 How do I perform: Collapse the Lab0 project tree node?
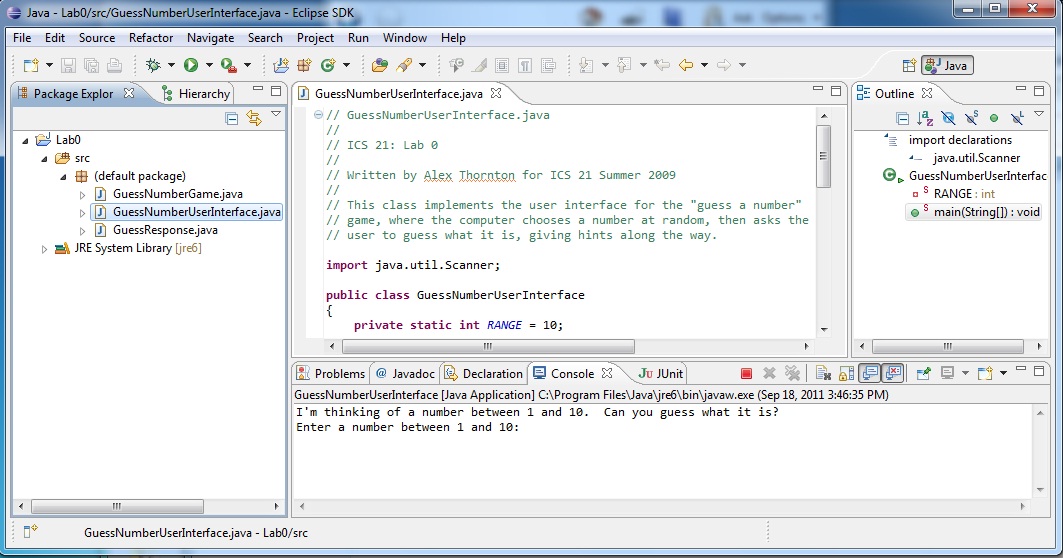click(x=25, y=140)
